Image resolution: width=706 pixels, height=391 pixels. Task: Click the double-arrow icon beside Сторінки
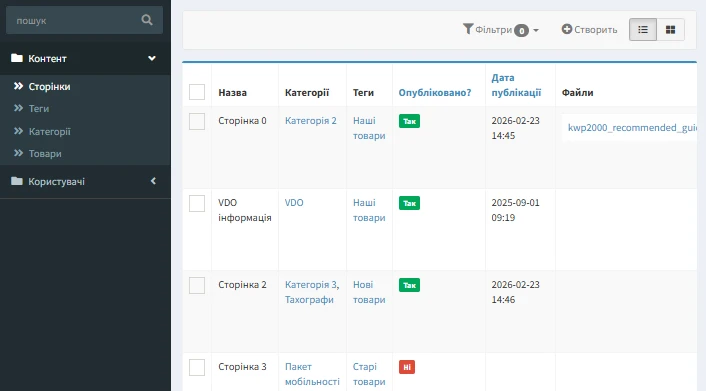click(x=18, y=86)
